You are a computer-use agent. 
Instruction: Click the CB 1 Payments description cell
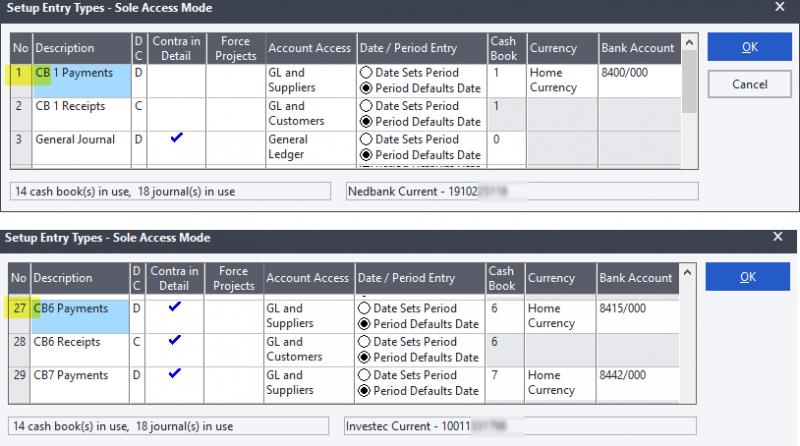[x=80, y=73]
